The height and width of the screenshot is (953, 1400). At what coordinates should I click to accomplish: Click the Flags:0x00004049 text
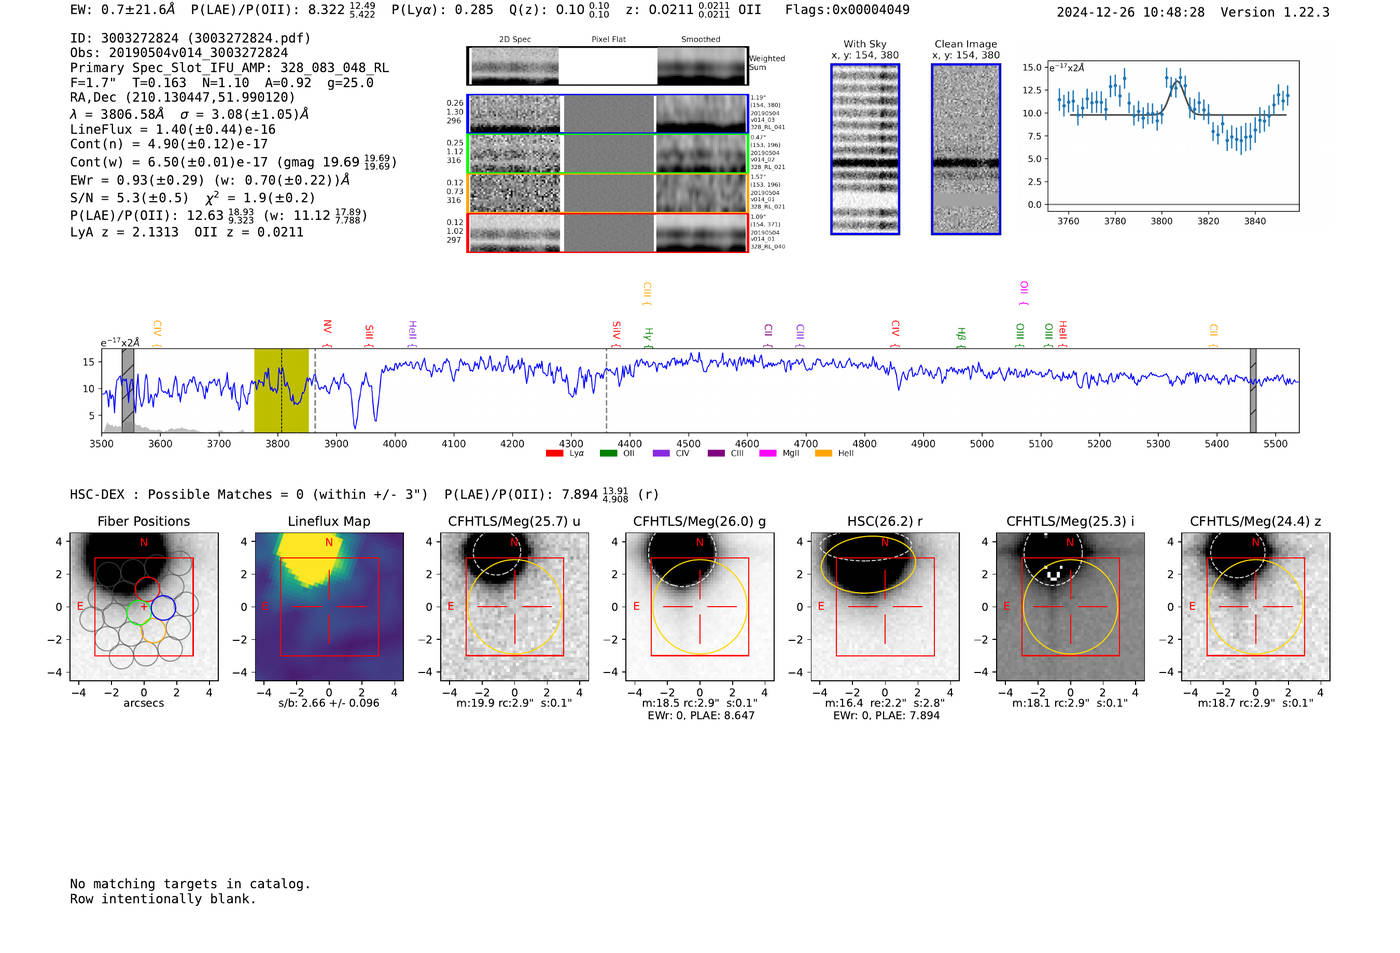847,10
